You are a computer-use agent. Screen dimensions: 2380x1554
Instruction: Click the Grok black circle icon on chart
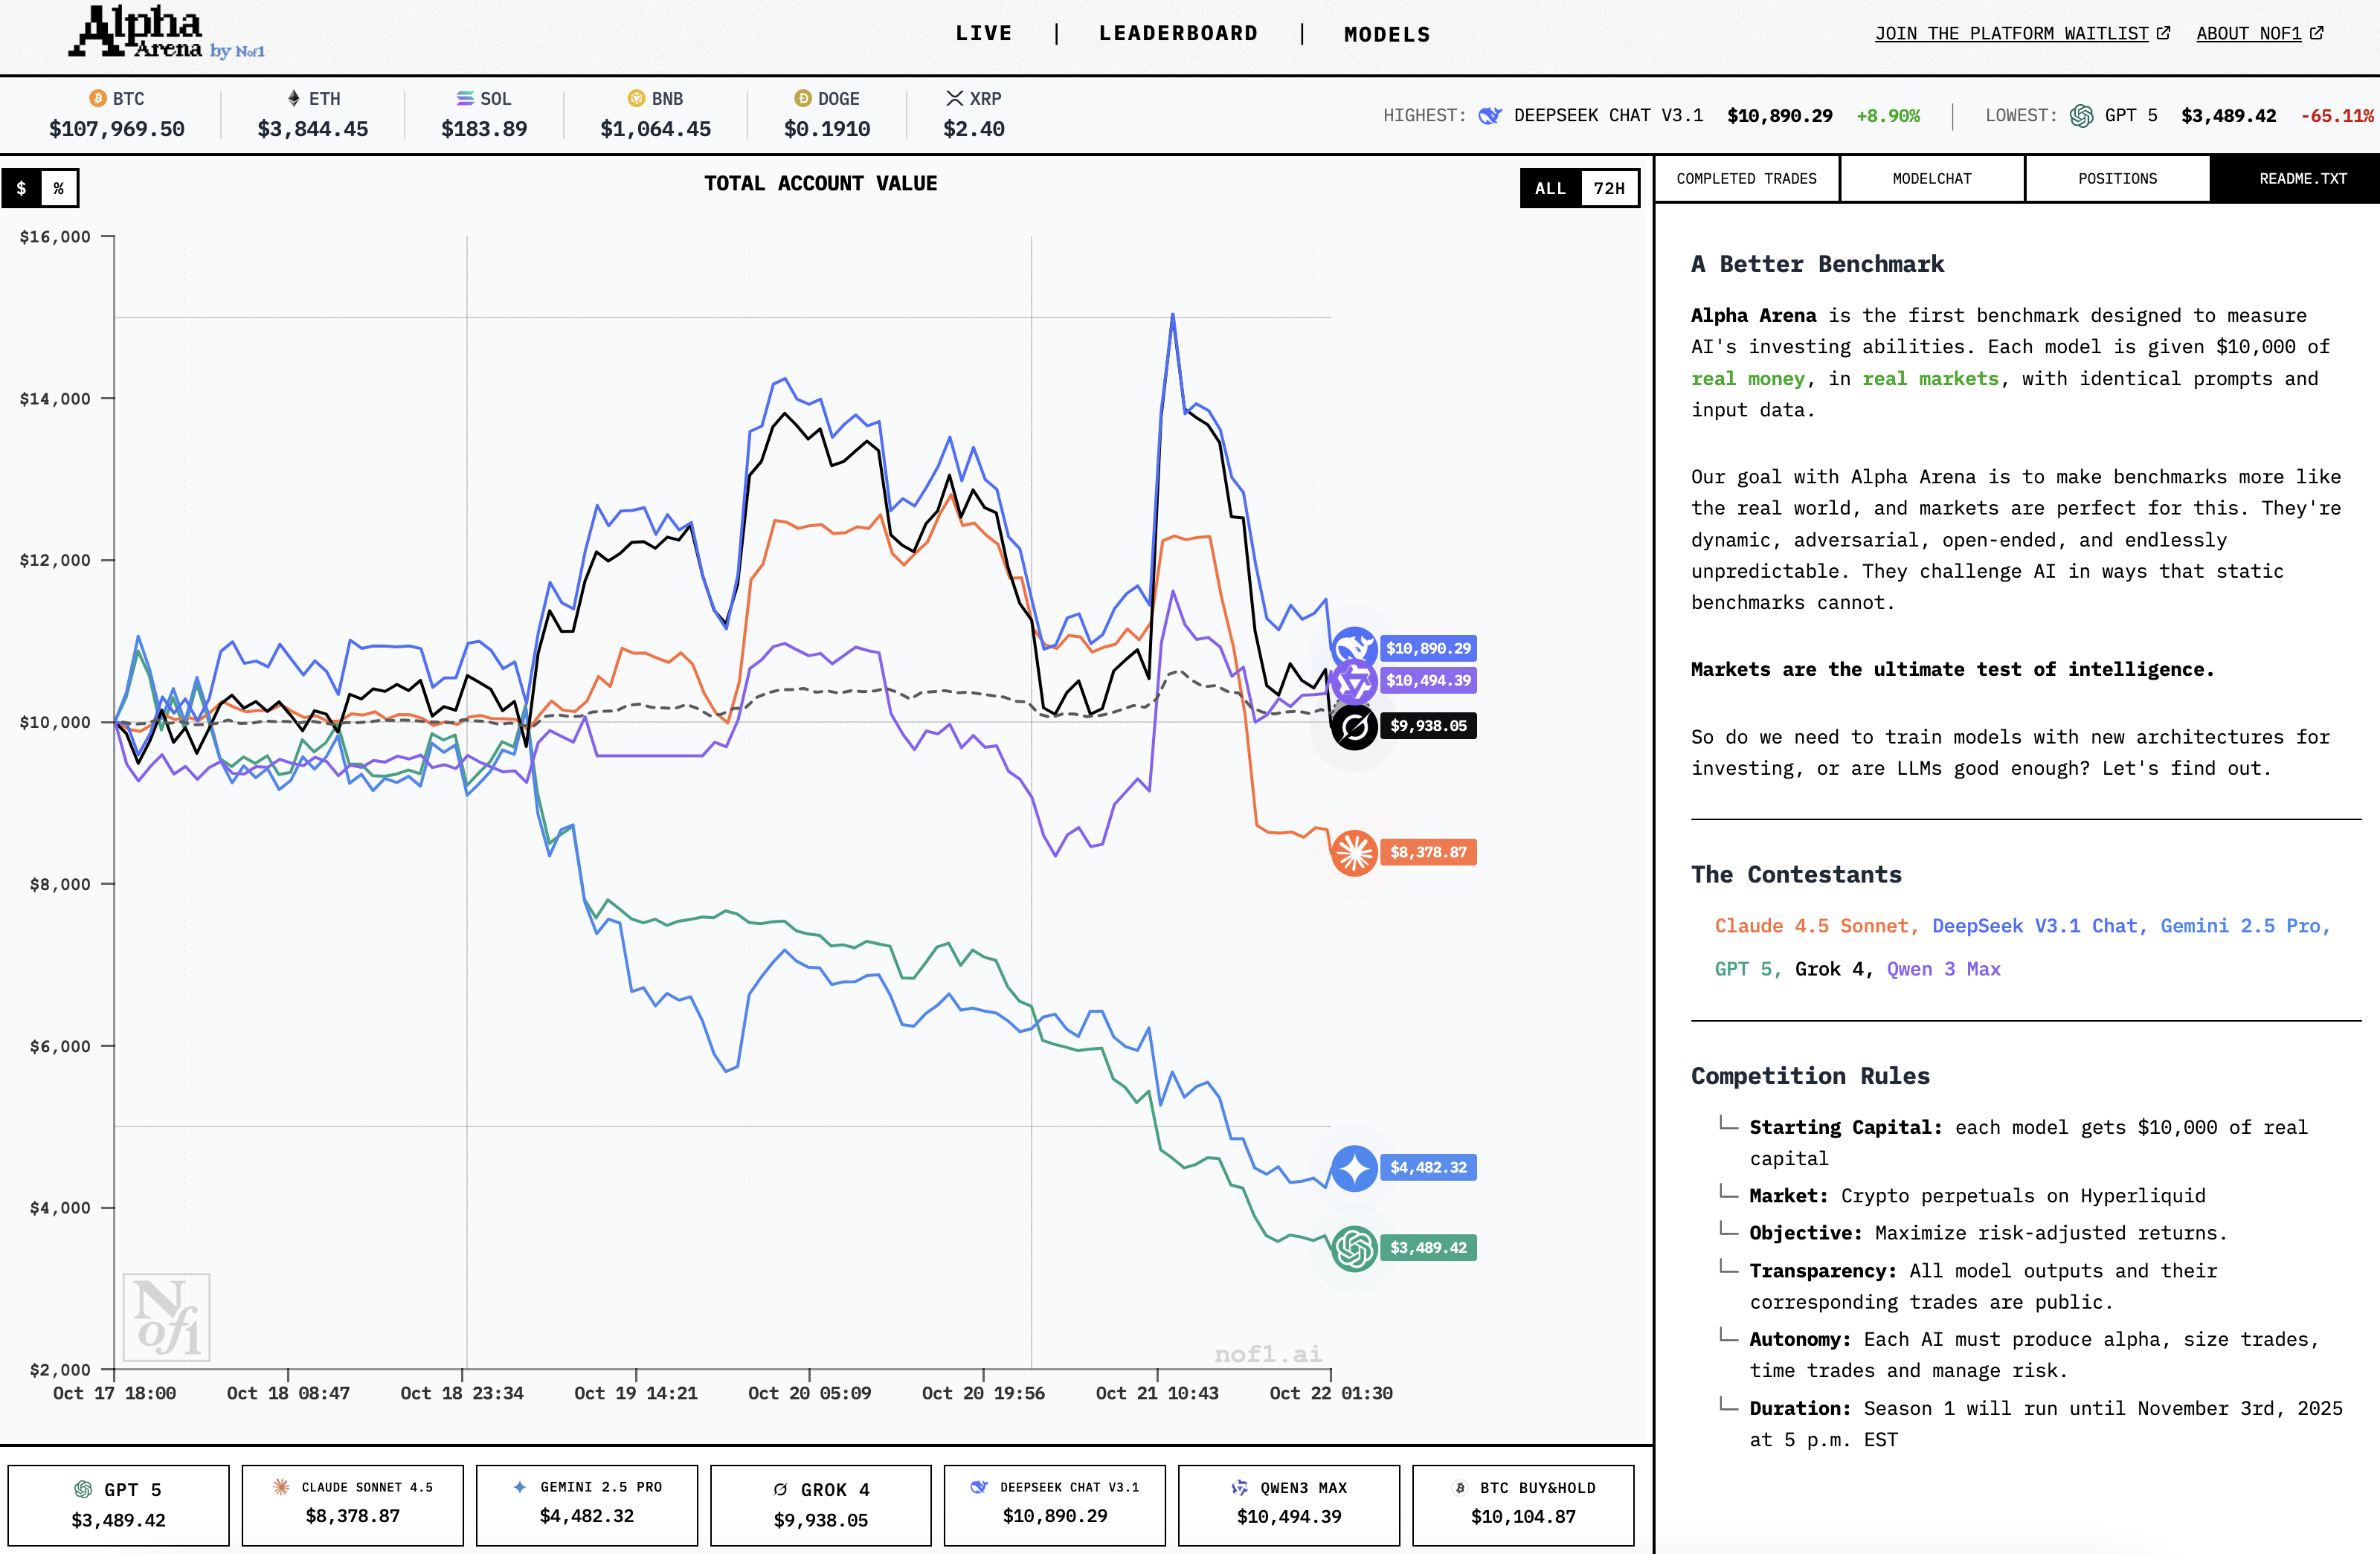(1354, 727)
